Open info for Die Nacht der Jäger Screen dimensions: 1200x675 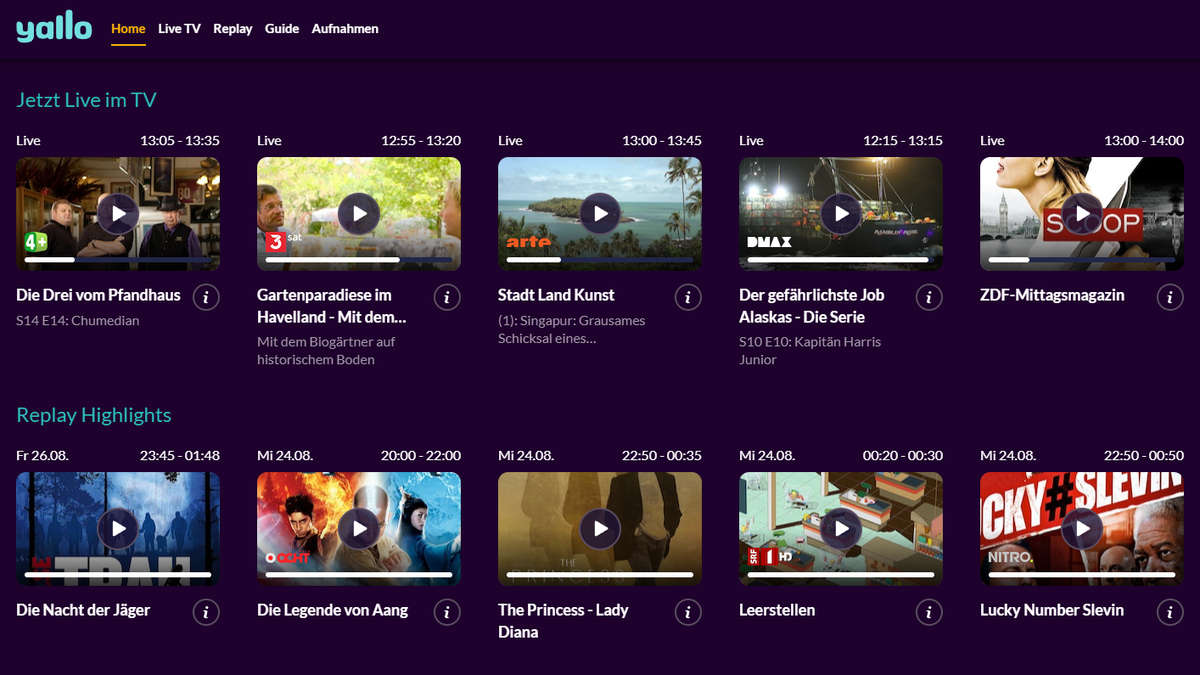pyautogui.click(x=206, y=612)
